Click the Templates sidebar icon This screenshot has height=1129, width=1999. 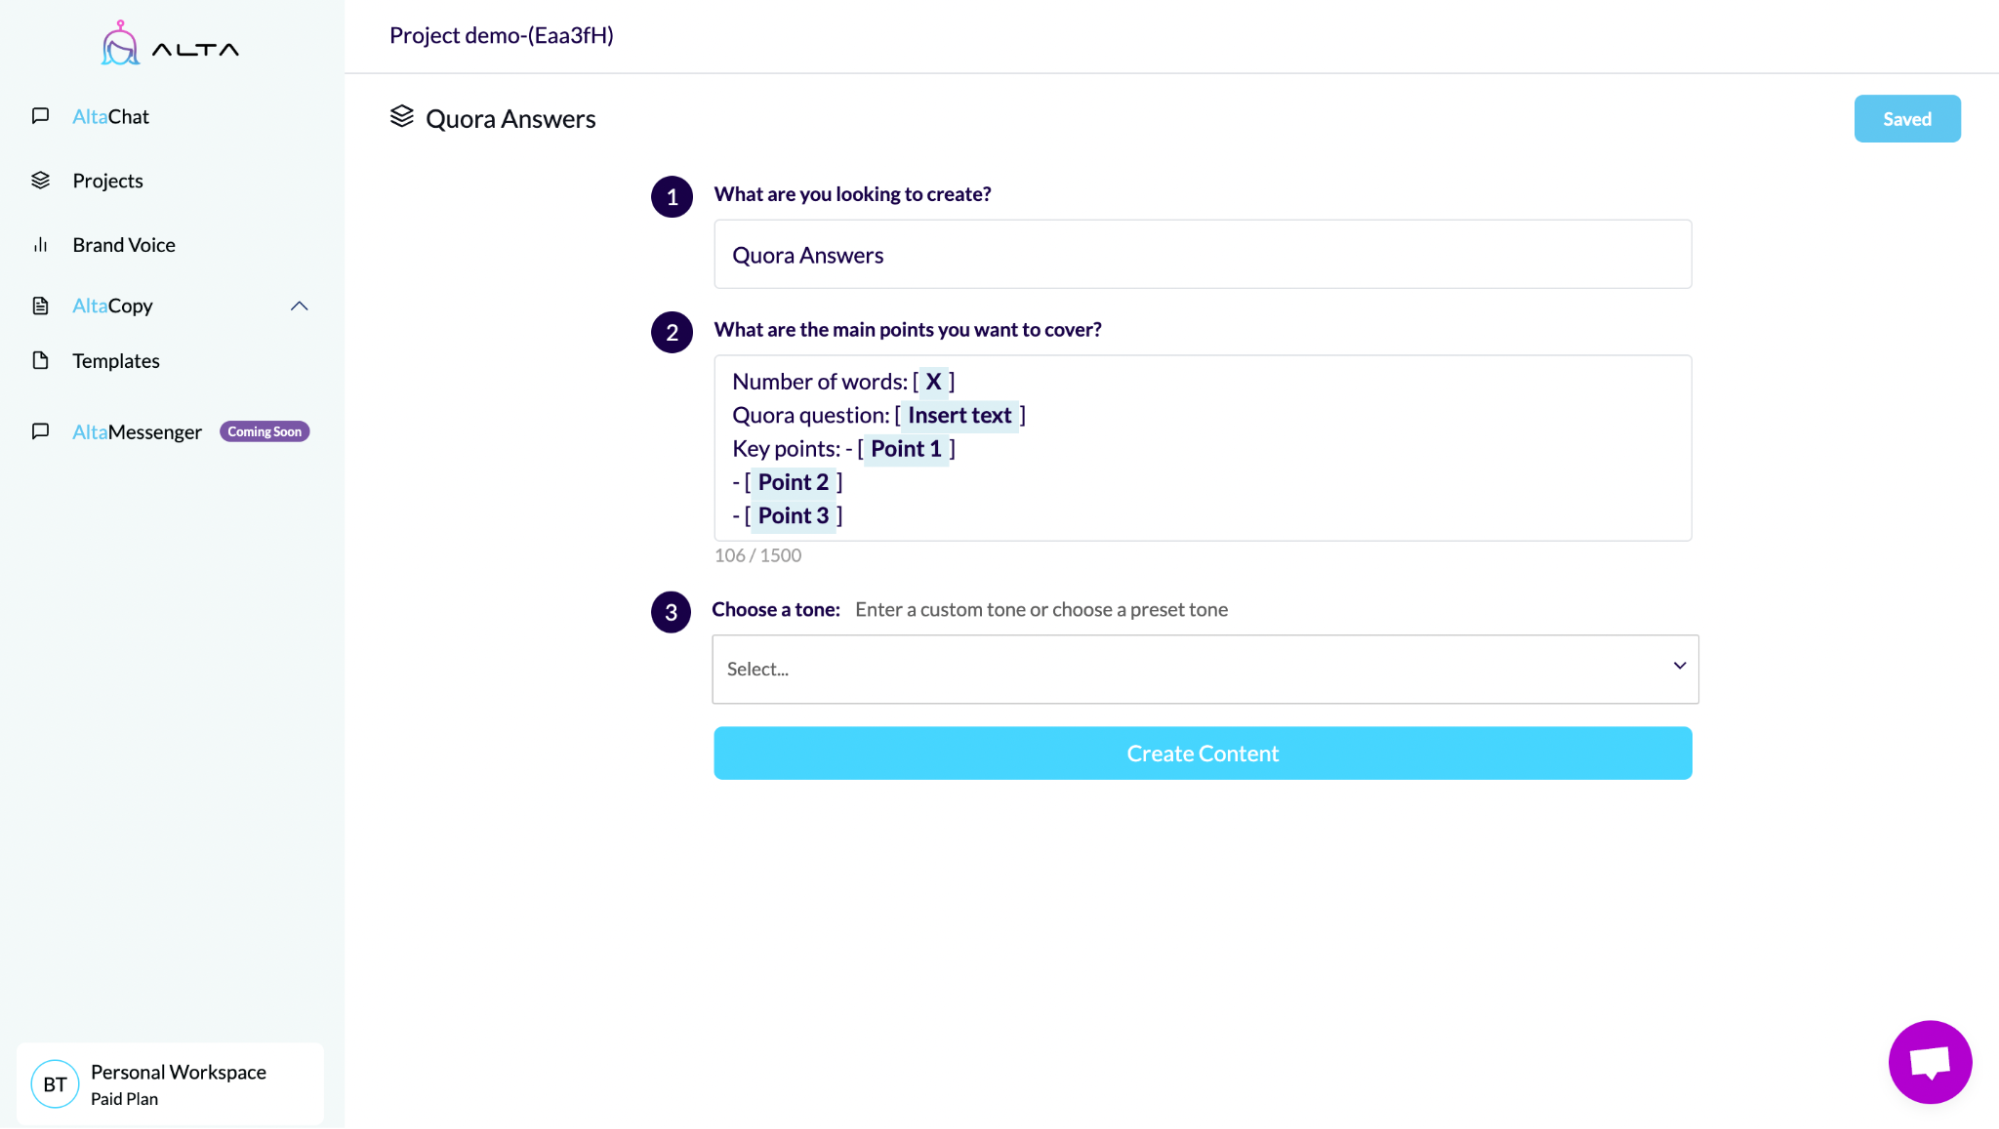41,360
